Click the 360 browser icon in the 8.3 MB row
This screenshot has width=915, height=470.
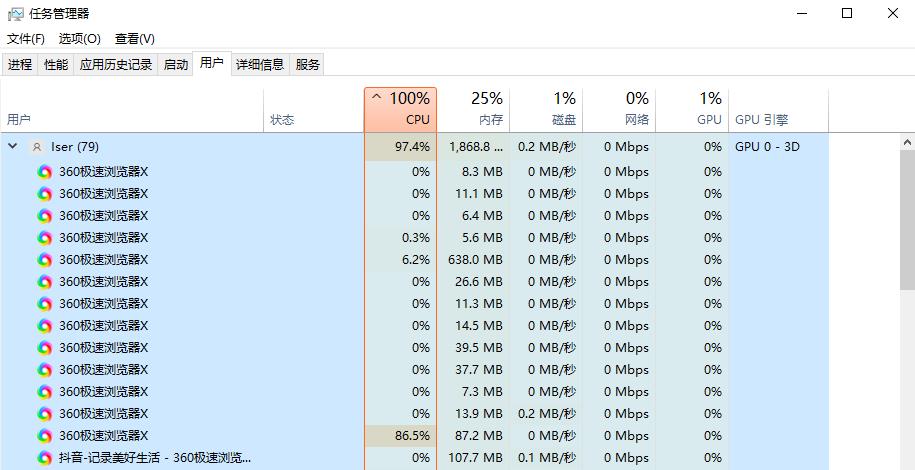pyautogui.click(x=44, y=172)
